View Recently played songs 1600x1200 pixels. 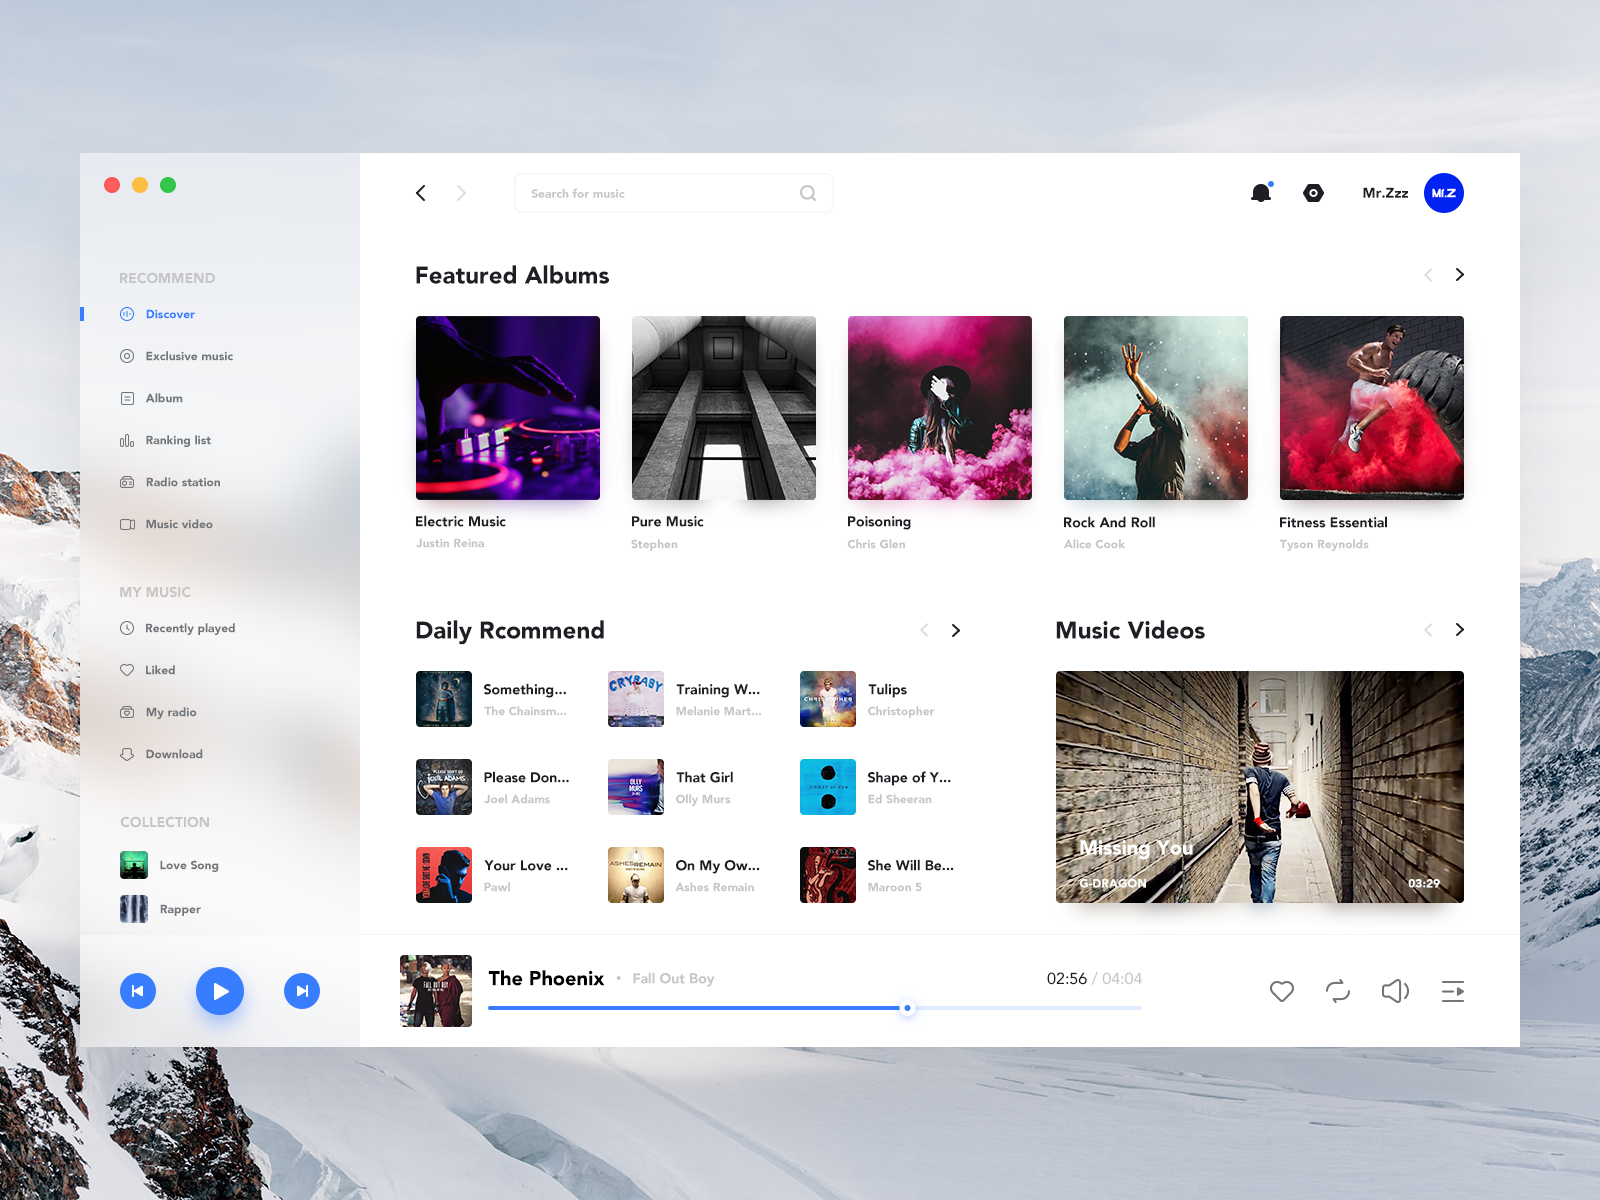pyautogui.click(x=189, y=628)
